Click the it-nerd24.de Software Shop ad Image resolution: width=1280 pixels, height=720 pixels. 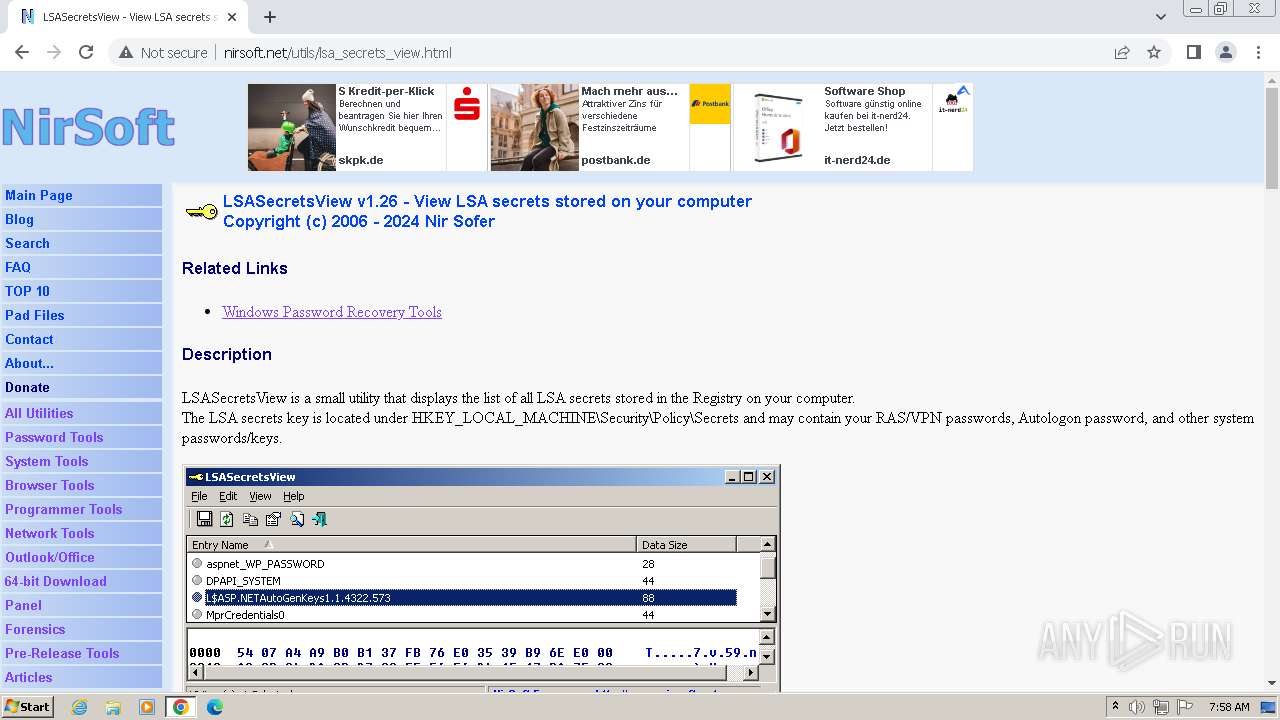tap(853, 127)
